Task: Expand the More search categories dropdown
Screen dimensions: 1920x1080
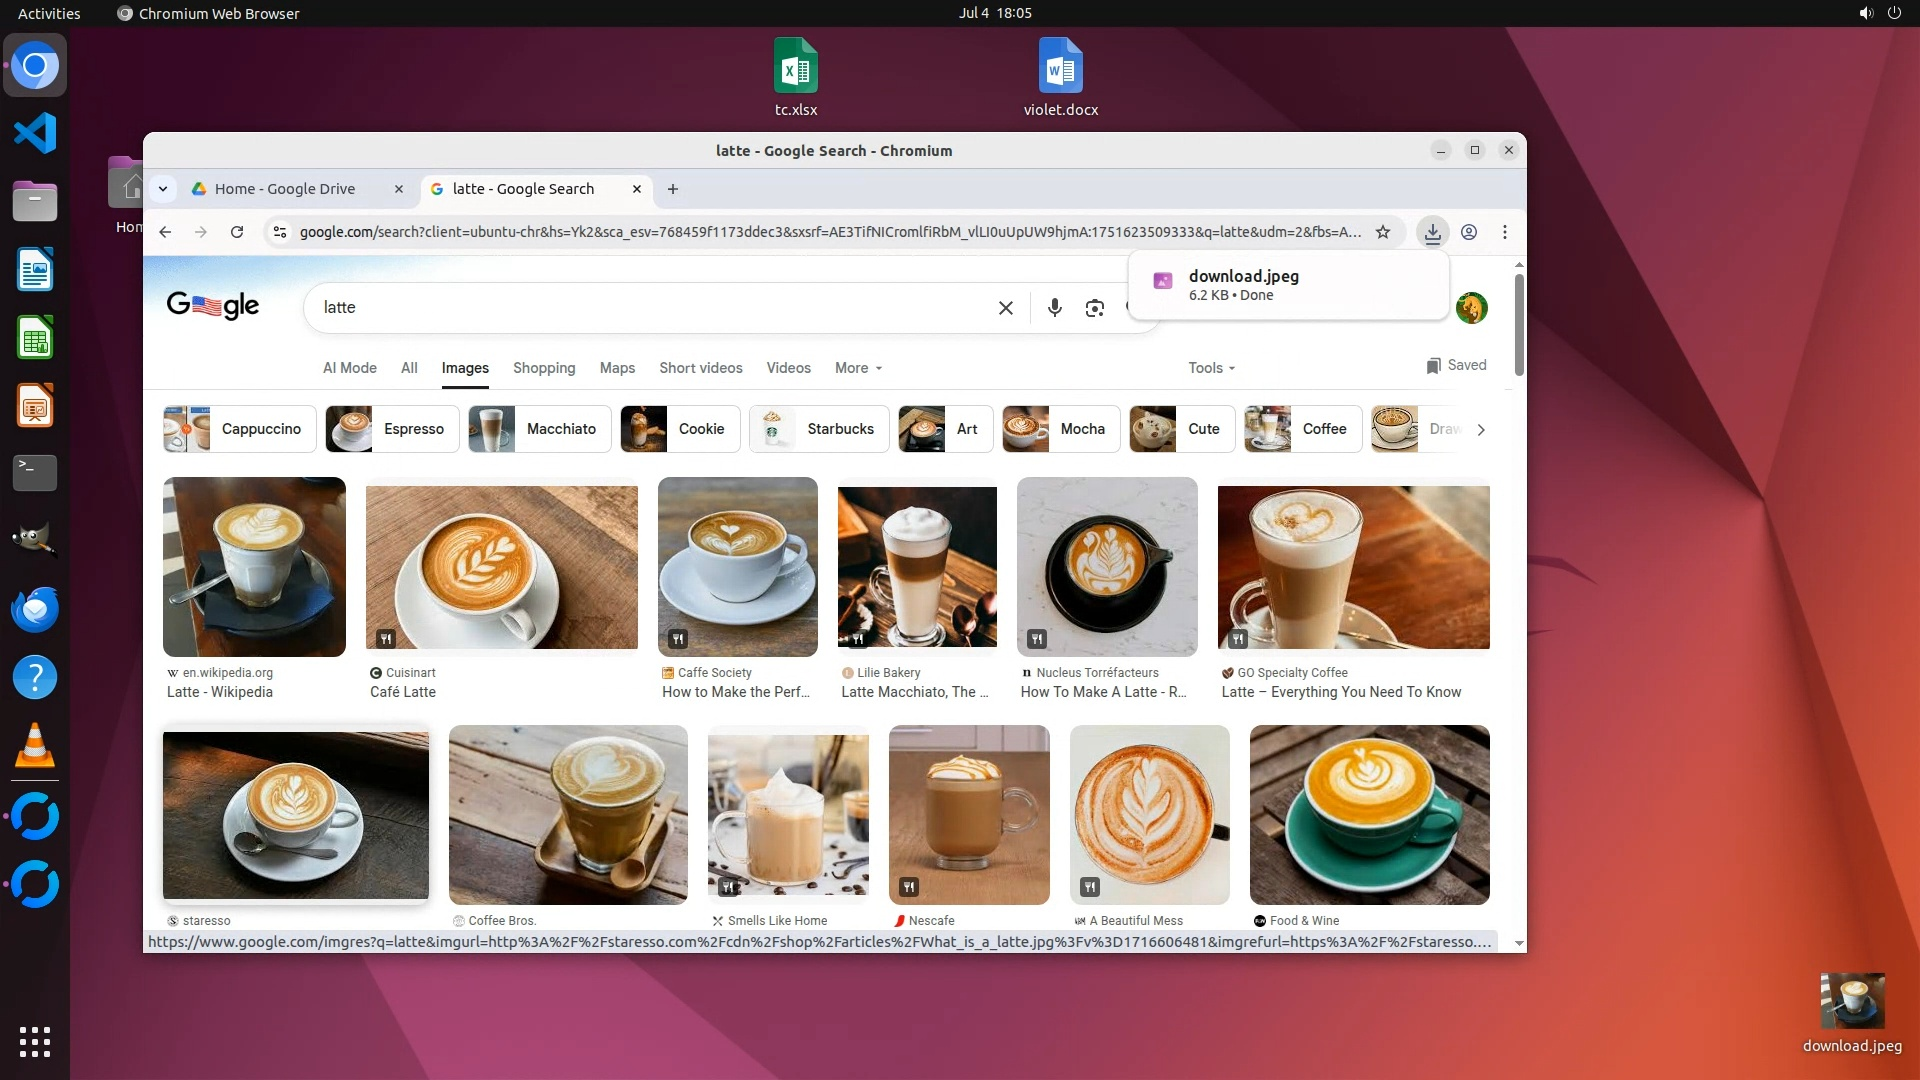Action: click(858, 368)
